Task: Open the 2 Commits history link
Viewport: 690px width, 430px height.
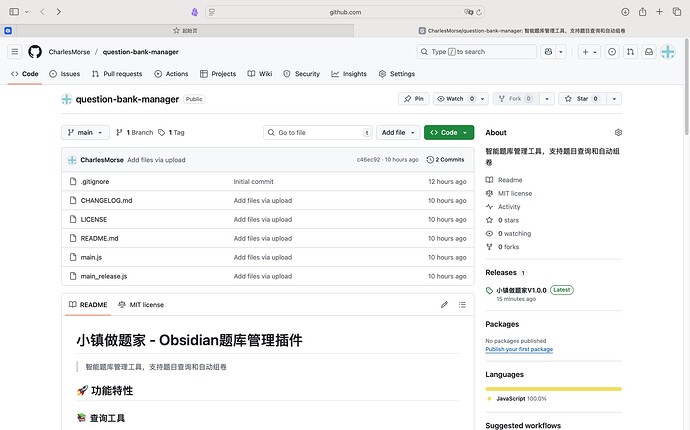Action: tap(445, 160)
